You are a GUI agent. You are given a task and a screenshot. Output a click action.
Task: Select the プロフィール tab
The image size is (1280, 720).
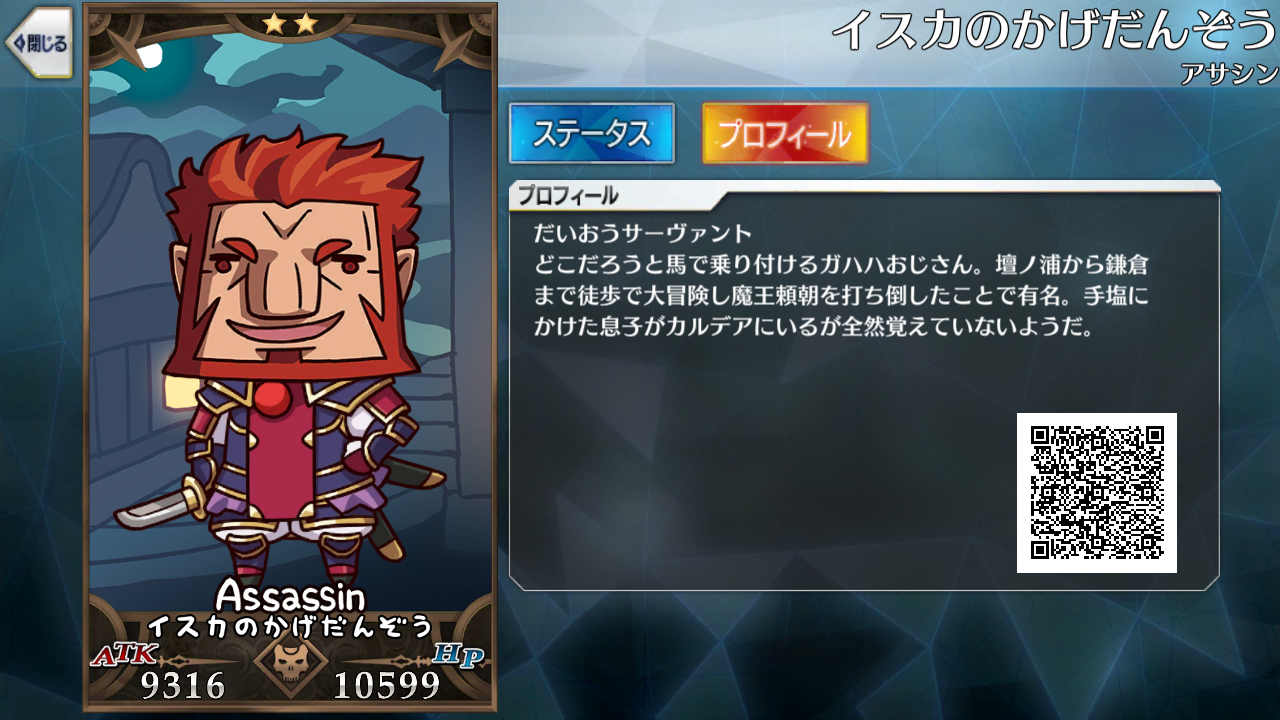pyautogui.click(x=785, y=133)
